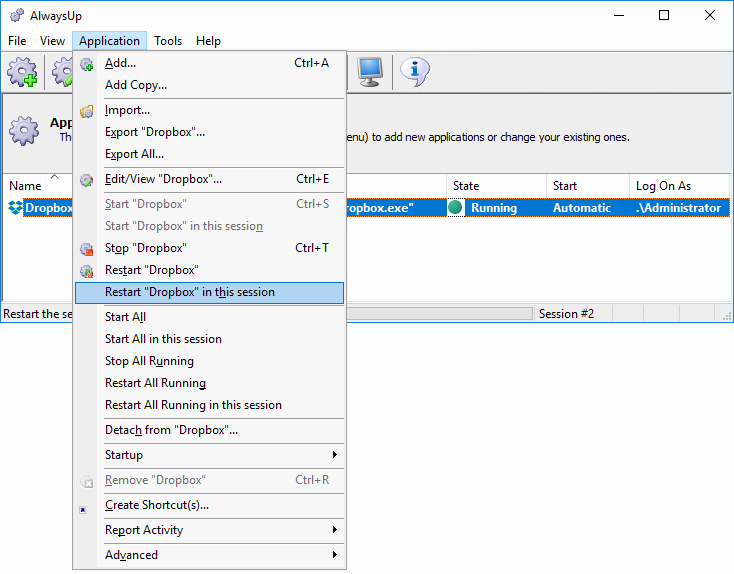This screenshot has width=734, height=574.
Task: Open the desktop monitor toolbar icon
Action: click(370, 72)
